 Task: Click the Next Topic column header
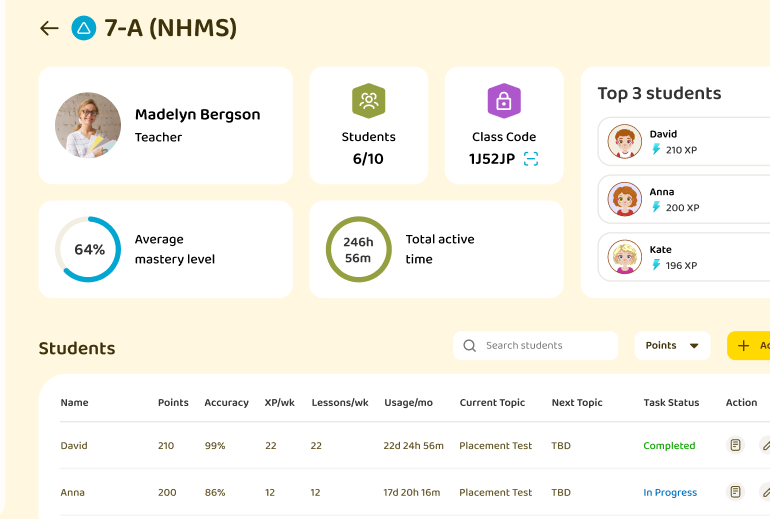[x=577, y=403]
